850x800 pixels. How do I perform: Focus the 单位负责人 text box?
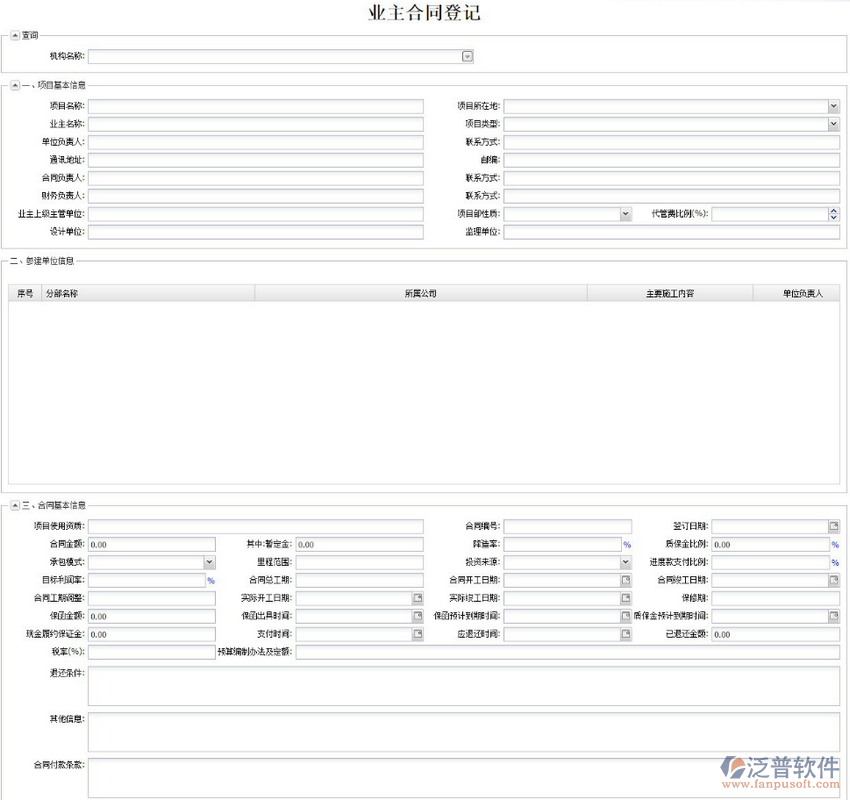point(256,142)
